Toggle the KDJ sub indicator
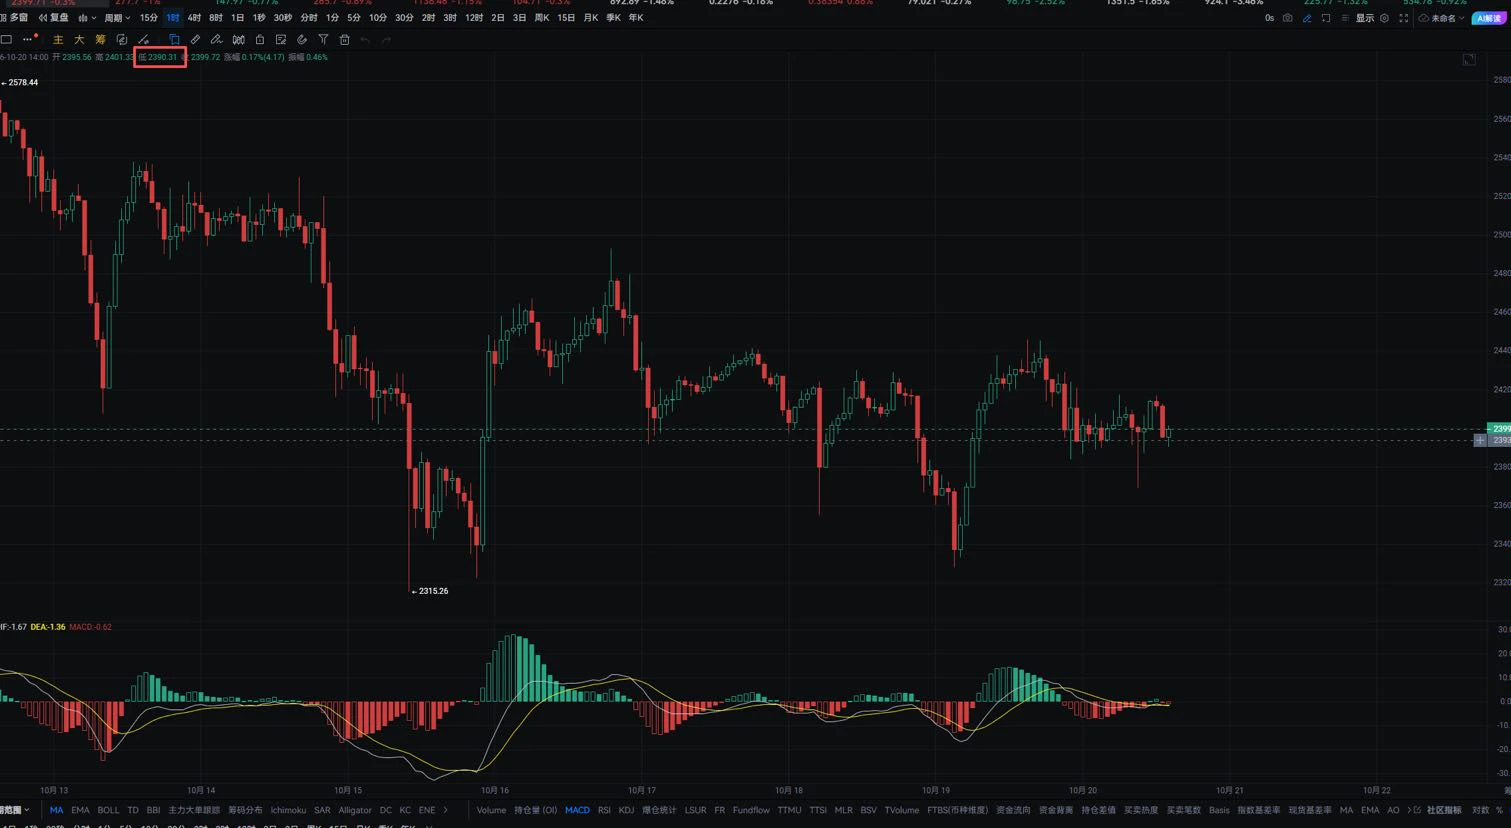This screenshot has width=1511, height=828. tap(626, 810)
